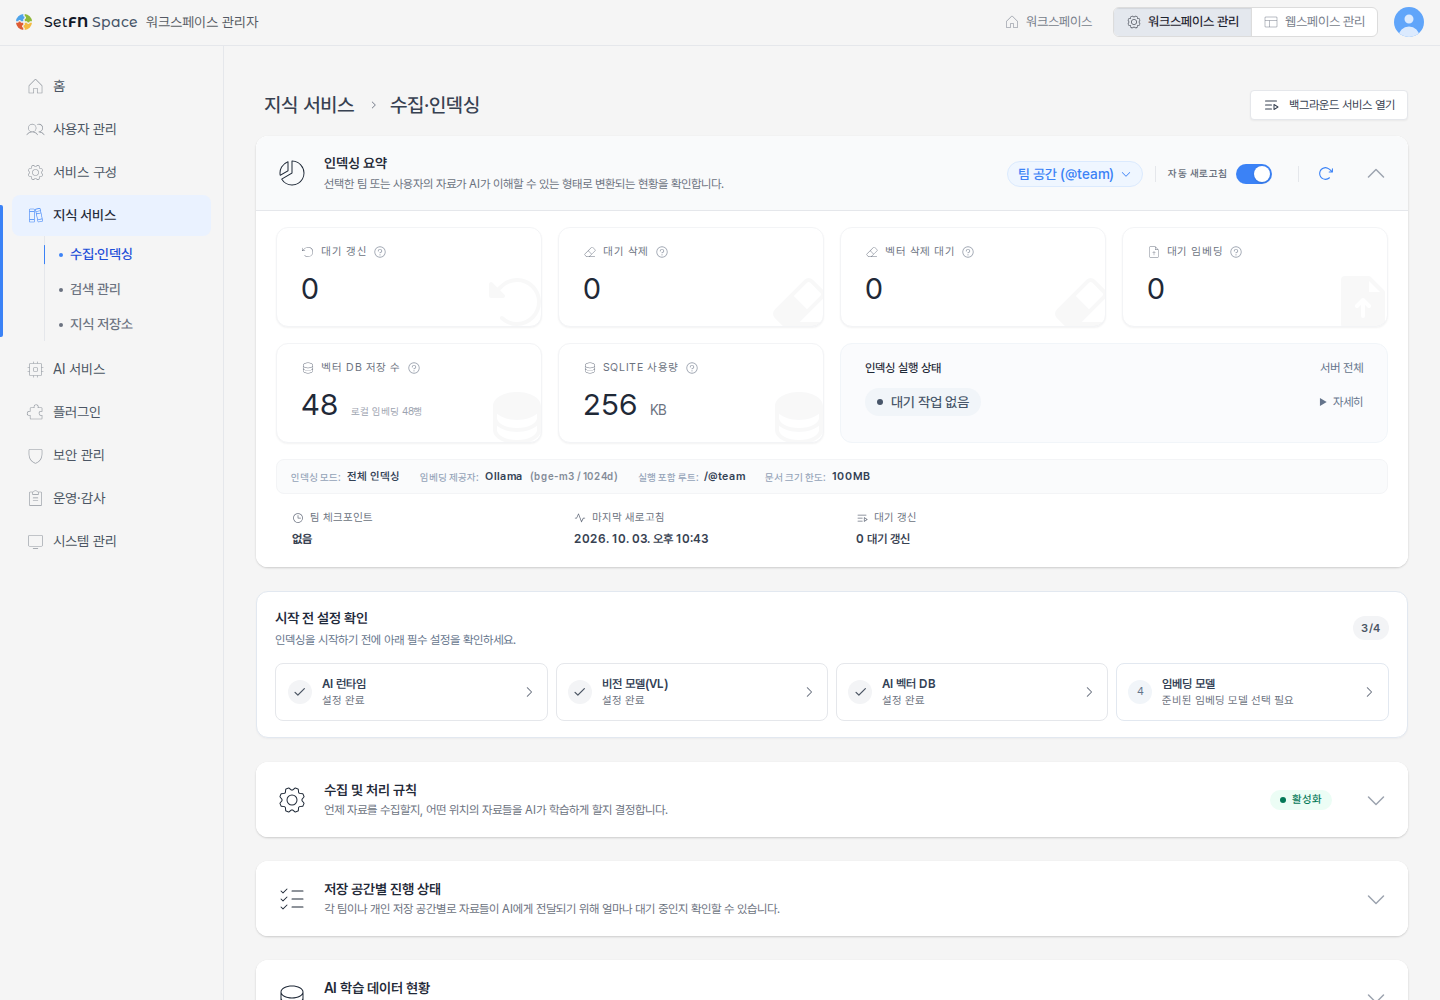This screenshot has height=1000, width=1440.
Task: Open the AI 벡터 DB setup card
Action: coord(972,692)
